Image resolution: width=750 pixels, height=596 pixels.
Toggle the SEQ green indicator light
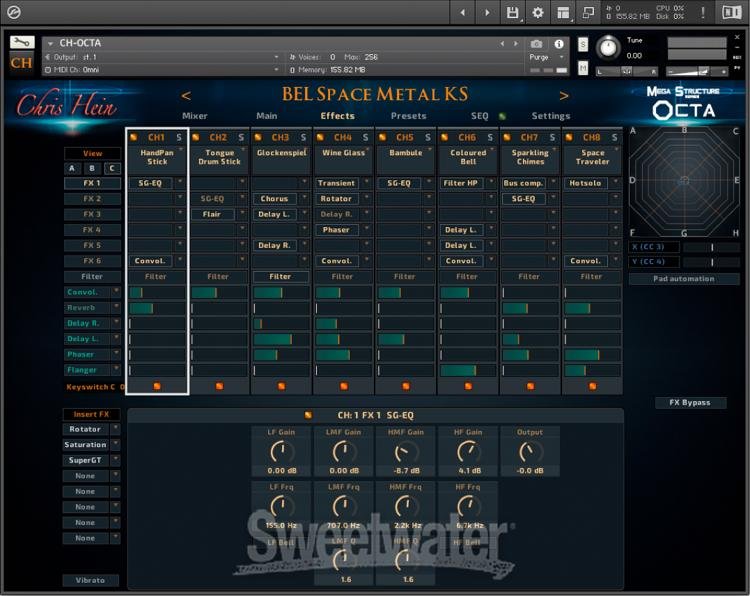[502, 116]
